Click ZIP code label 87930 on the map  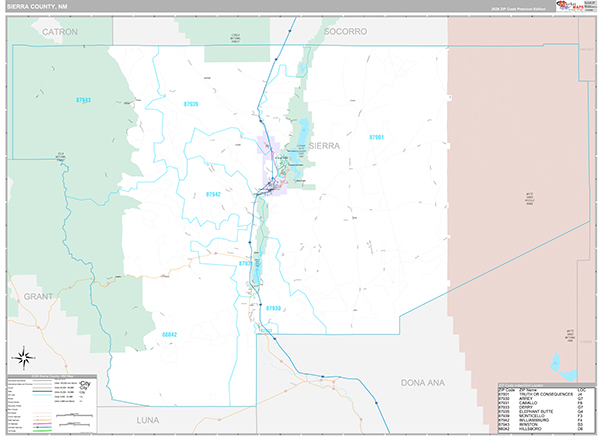(x=273, y=308)
